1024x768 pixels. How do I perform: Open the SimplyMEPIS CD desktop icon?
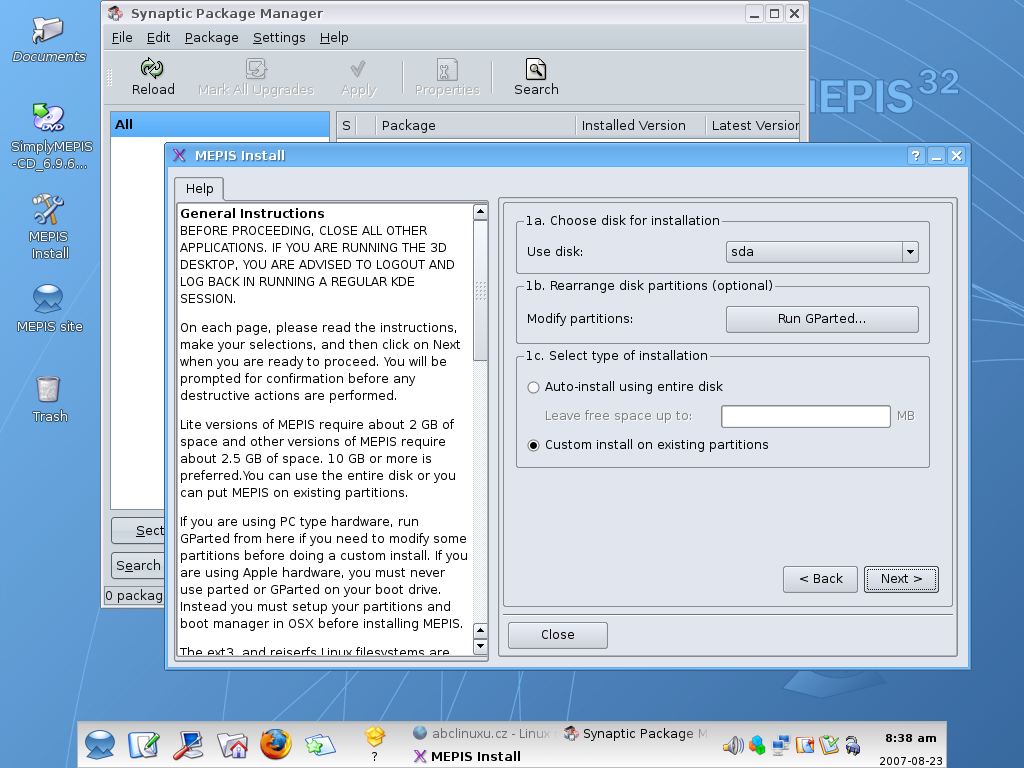pyautogui.click(x=48, y=119)
